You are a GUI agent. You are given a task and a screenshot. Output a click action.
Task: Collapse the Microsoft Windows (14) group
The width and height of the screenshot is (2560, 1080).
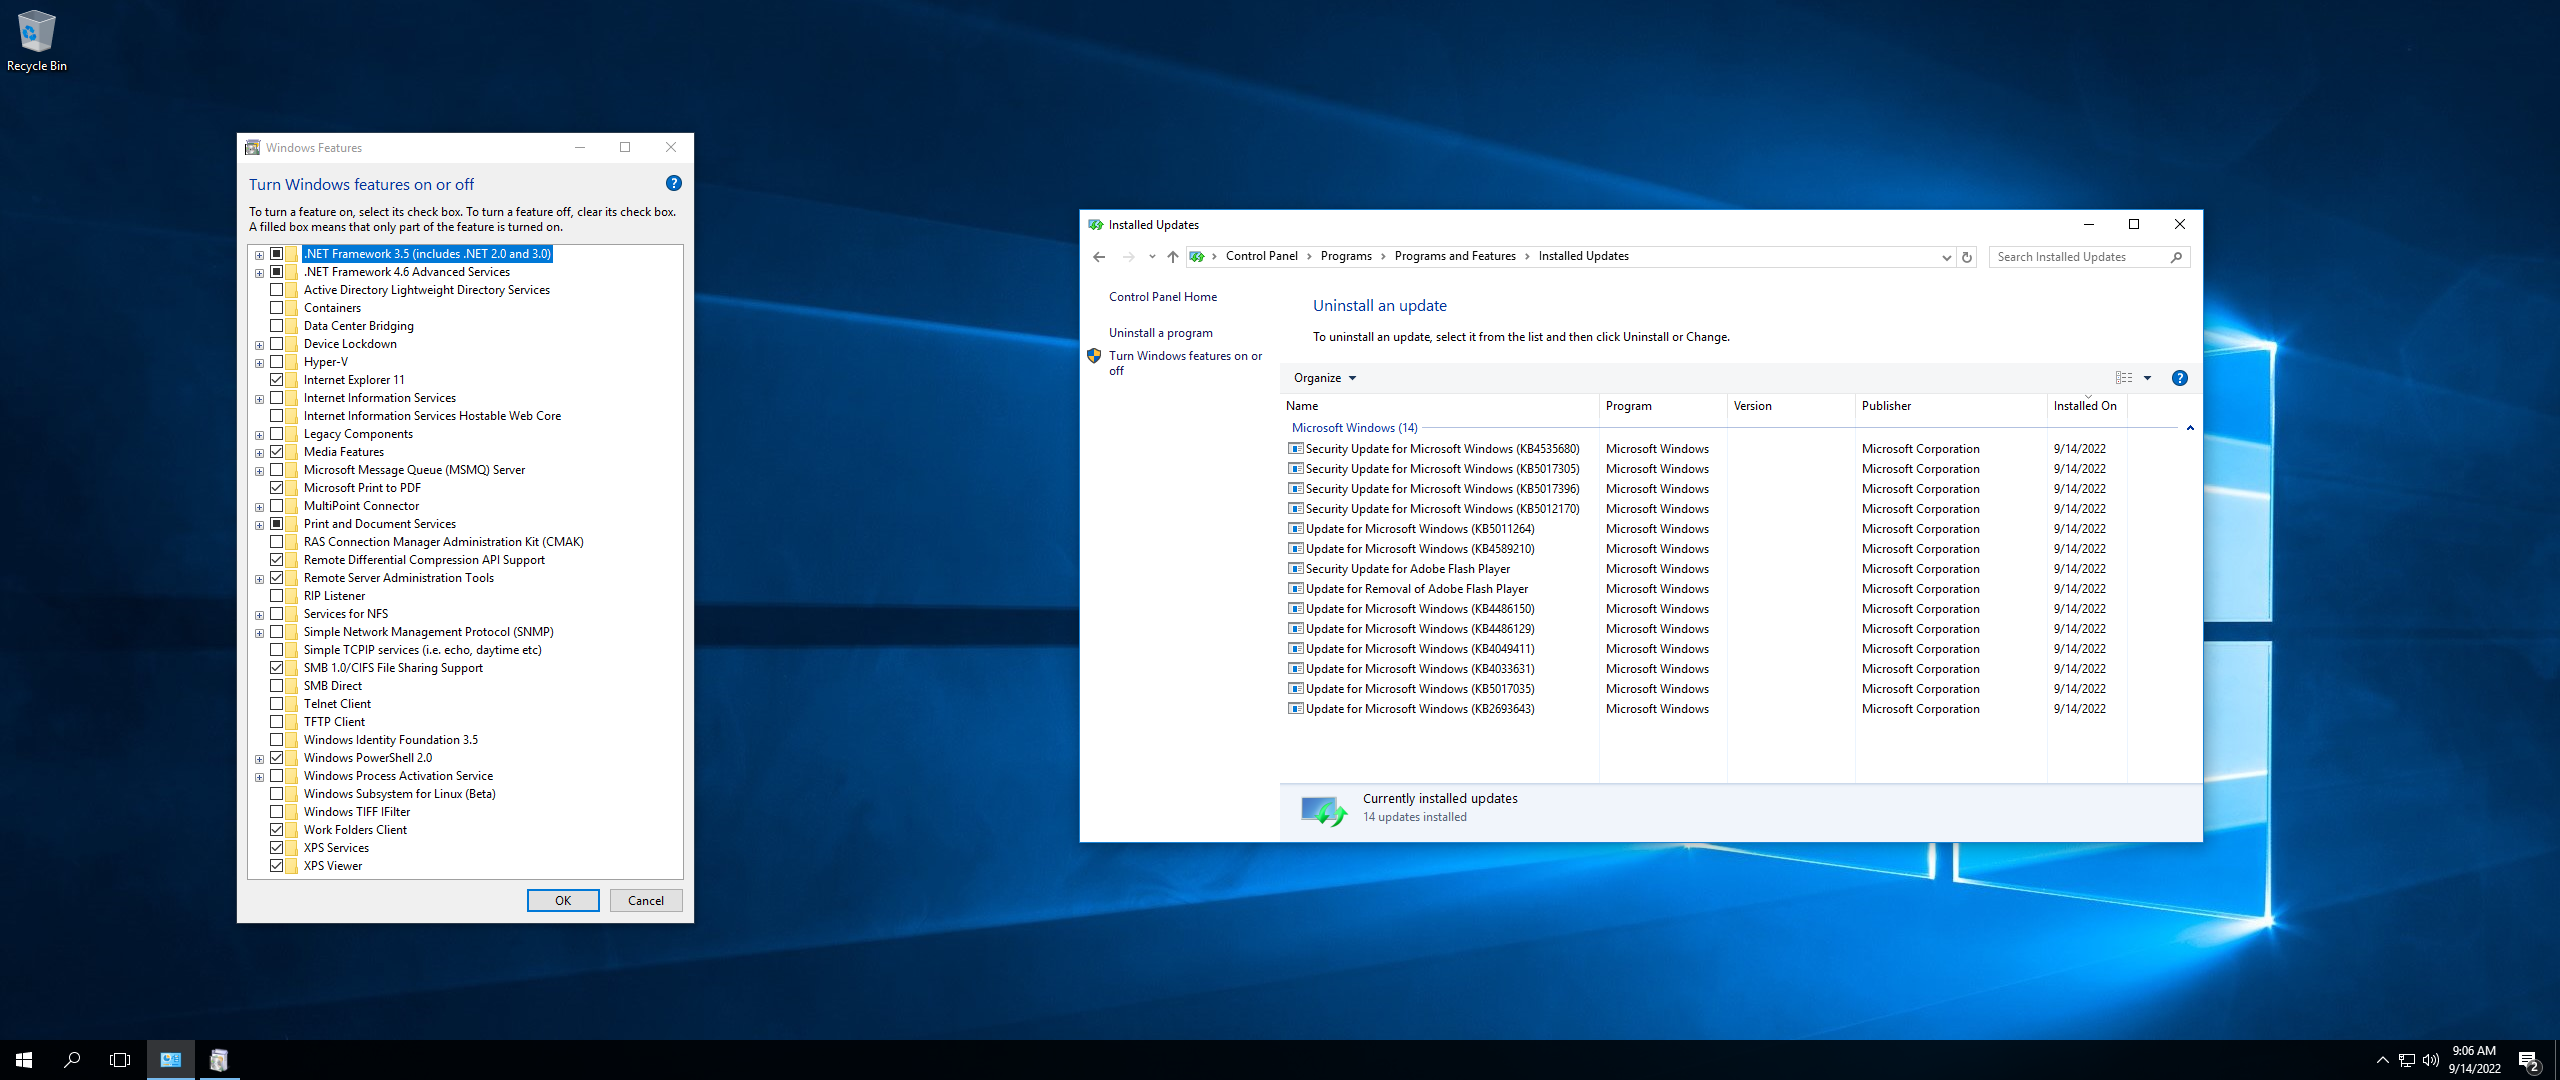2190,428
